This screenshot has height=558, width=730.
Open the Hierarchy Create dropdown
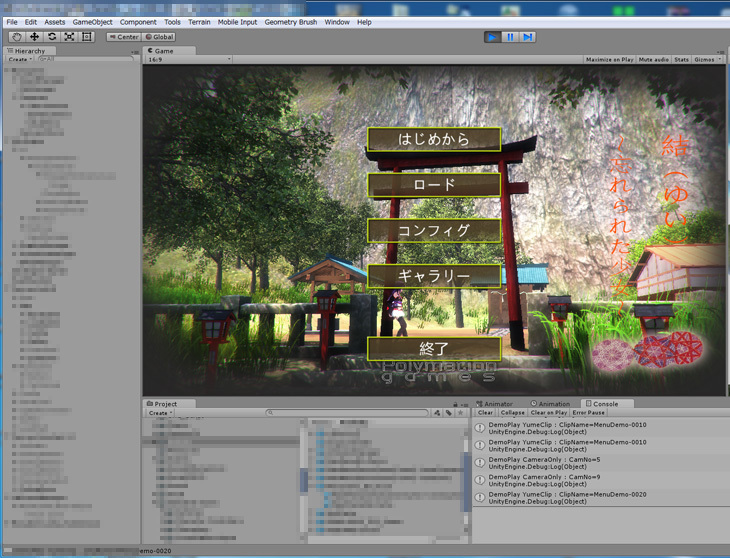tap(20, 59)
